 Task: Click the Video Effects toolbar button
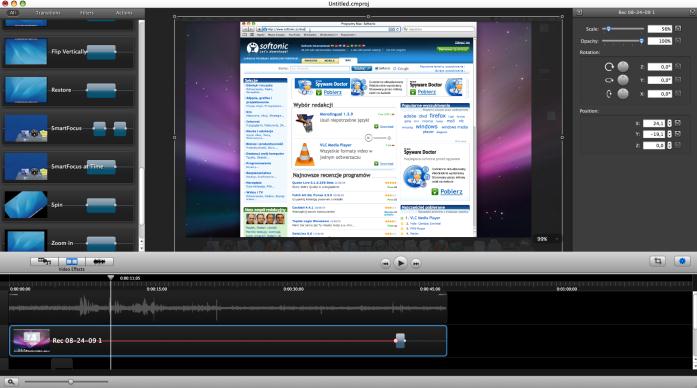click(x=72, y=261)
